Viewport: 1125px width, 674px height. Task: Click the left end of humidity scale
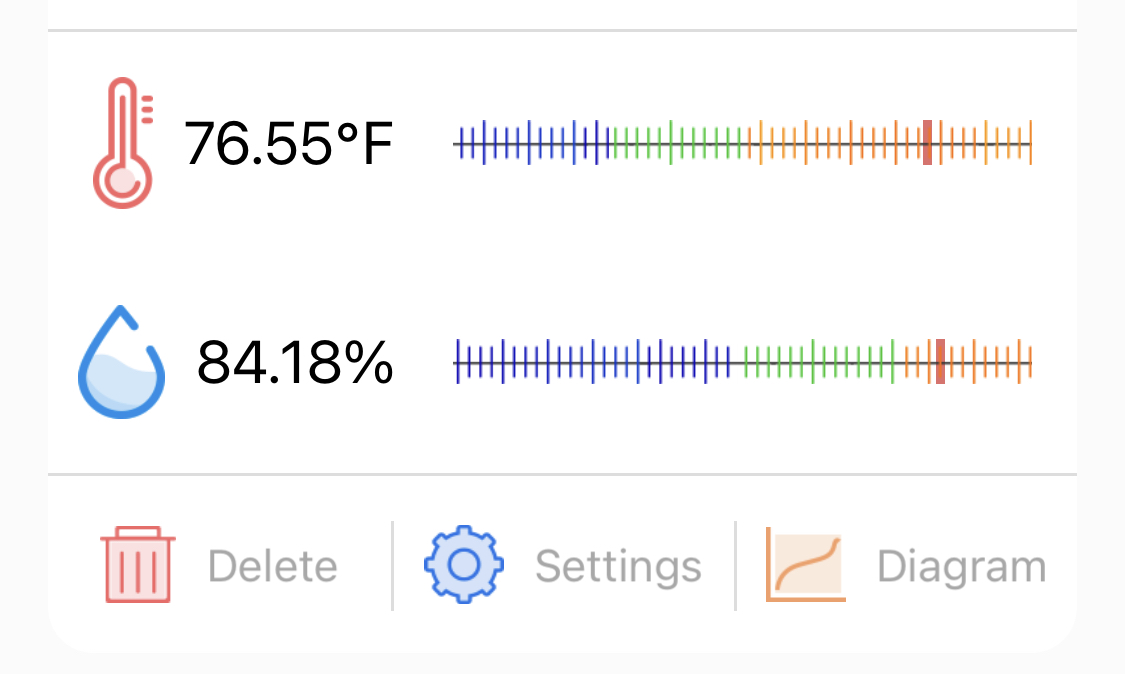click(x=457, y=361)
